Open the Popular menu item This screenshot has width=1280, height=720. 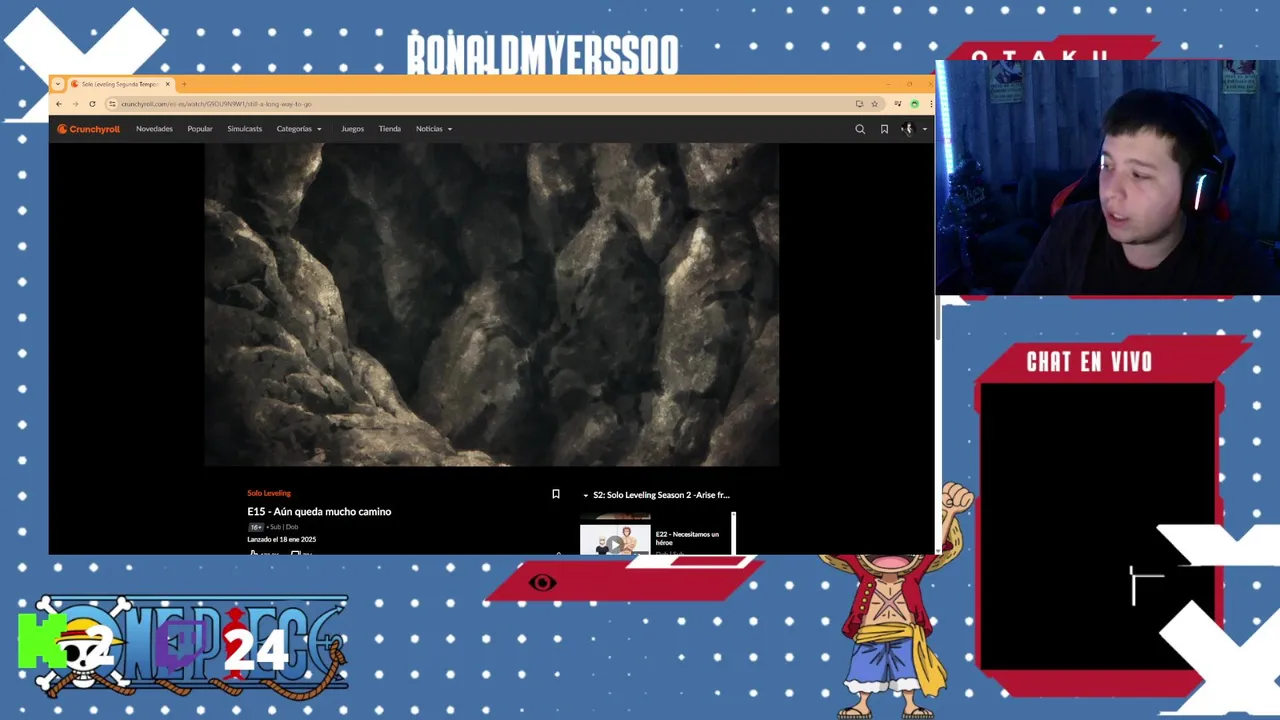200,129
